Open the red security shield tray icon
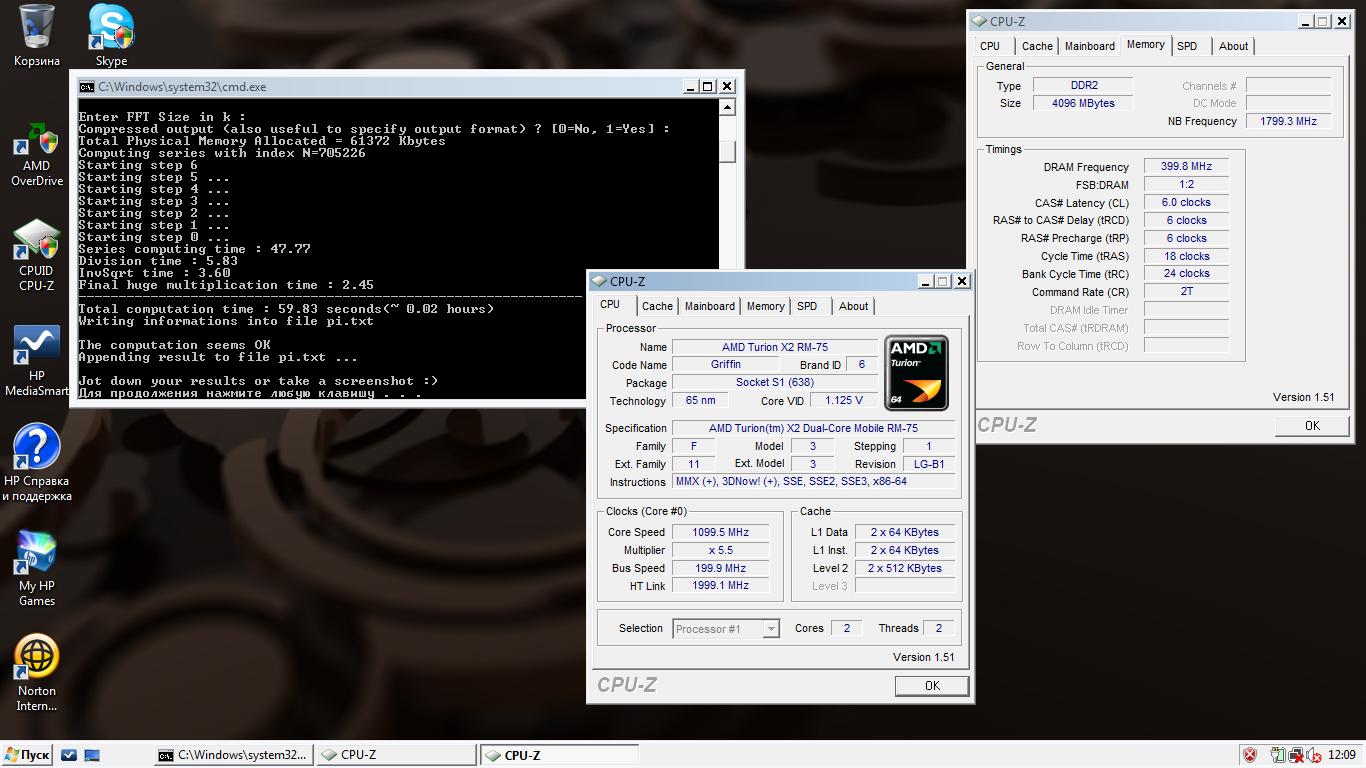This screenshot has height=768, width=1366. click(x=1250, y=755)
